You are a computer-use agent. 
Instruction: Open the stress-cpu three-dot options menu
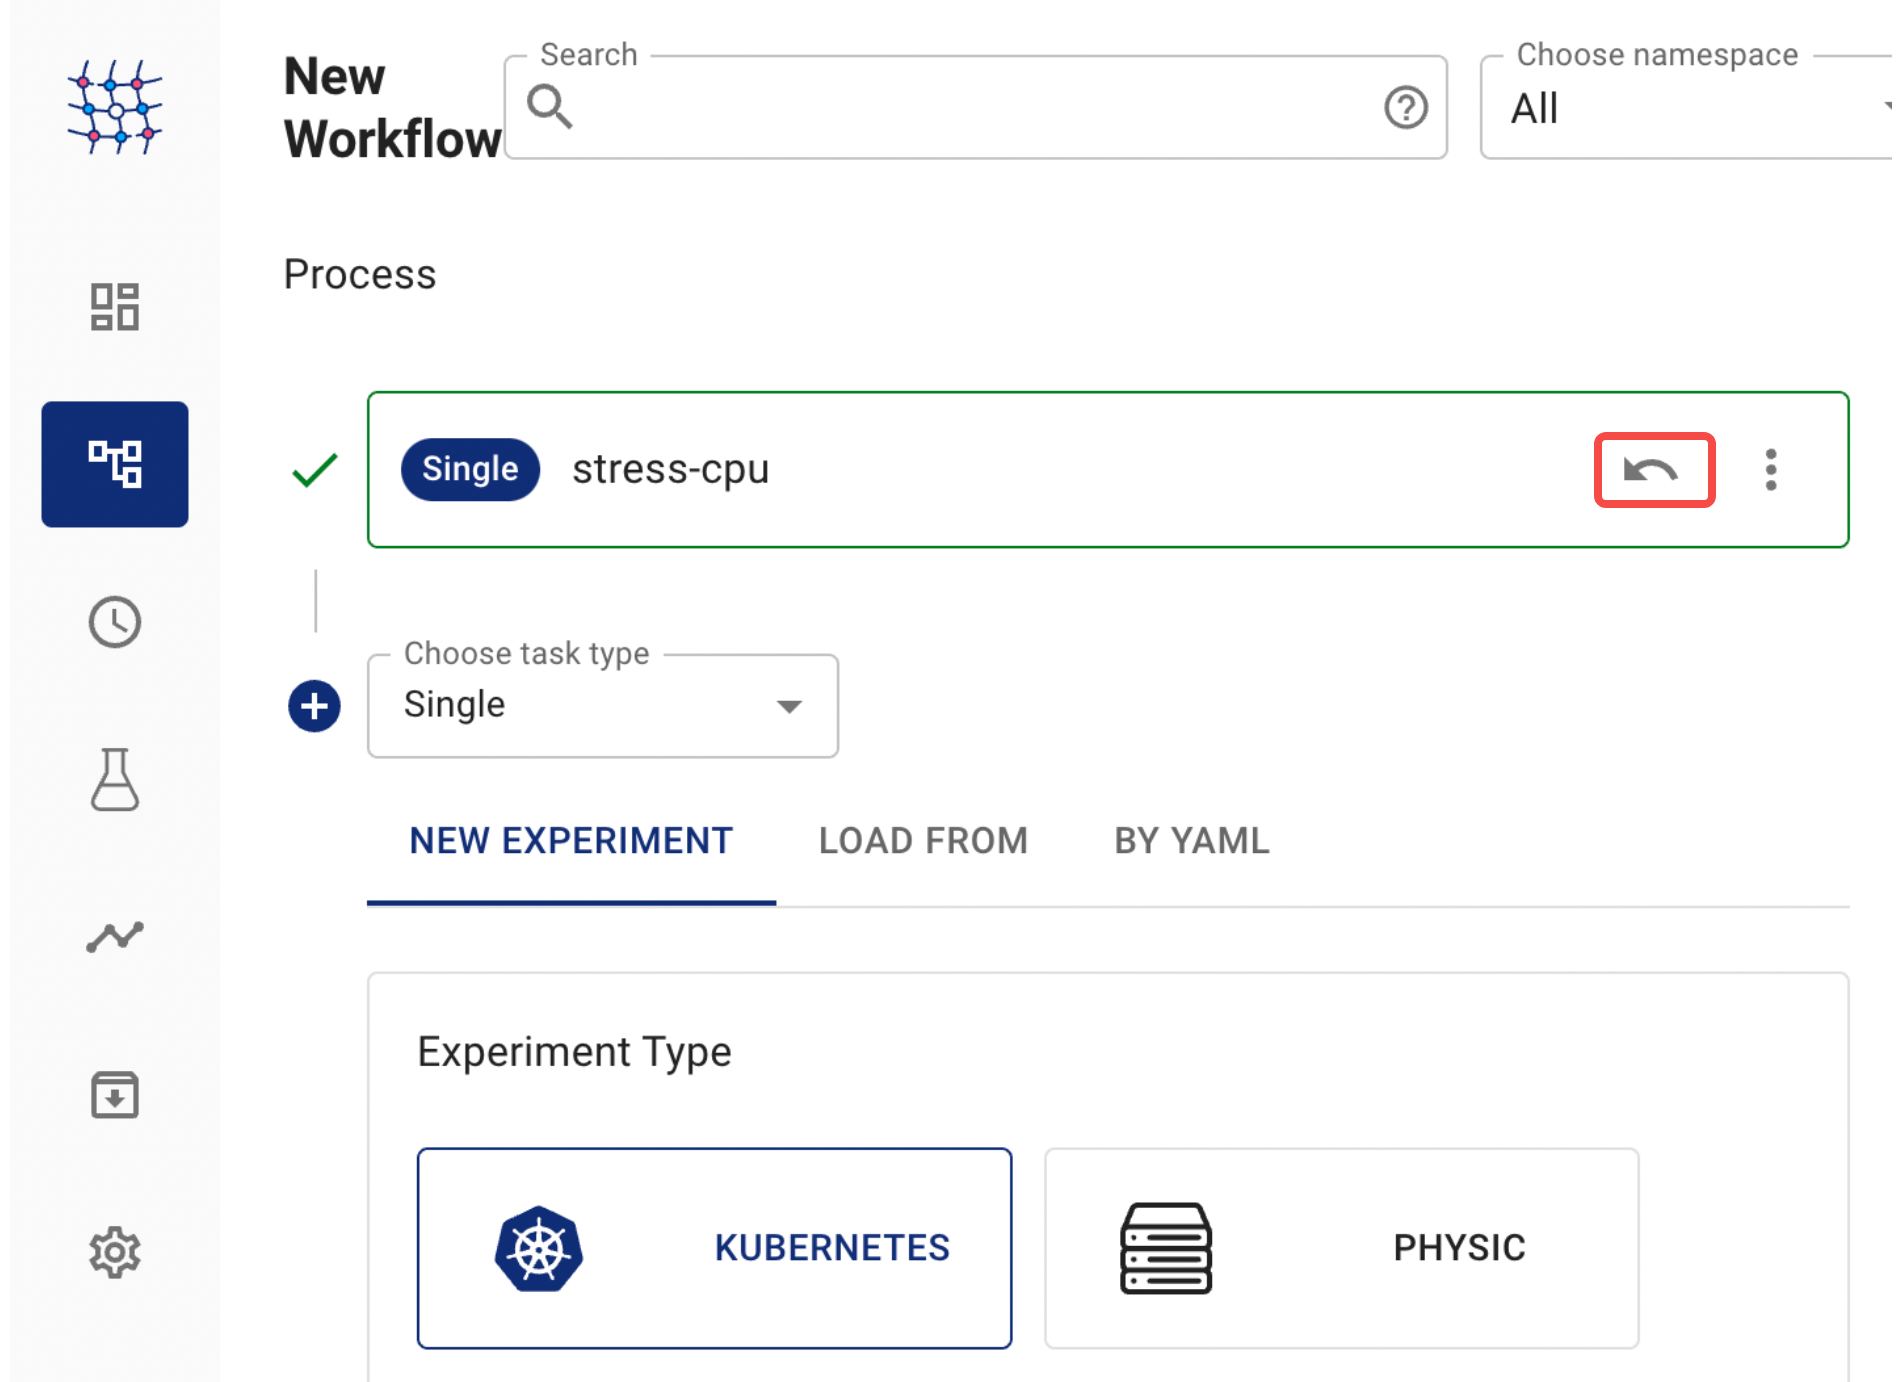coord(1771,470)
